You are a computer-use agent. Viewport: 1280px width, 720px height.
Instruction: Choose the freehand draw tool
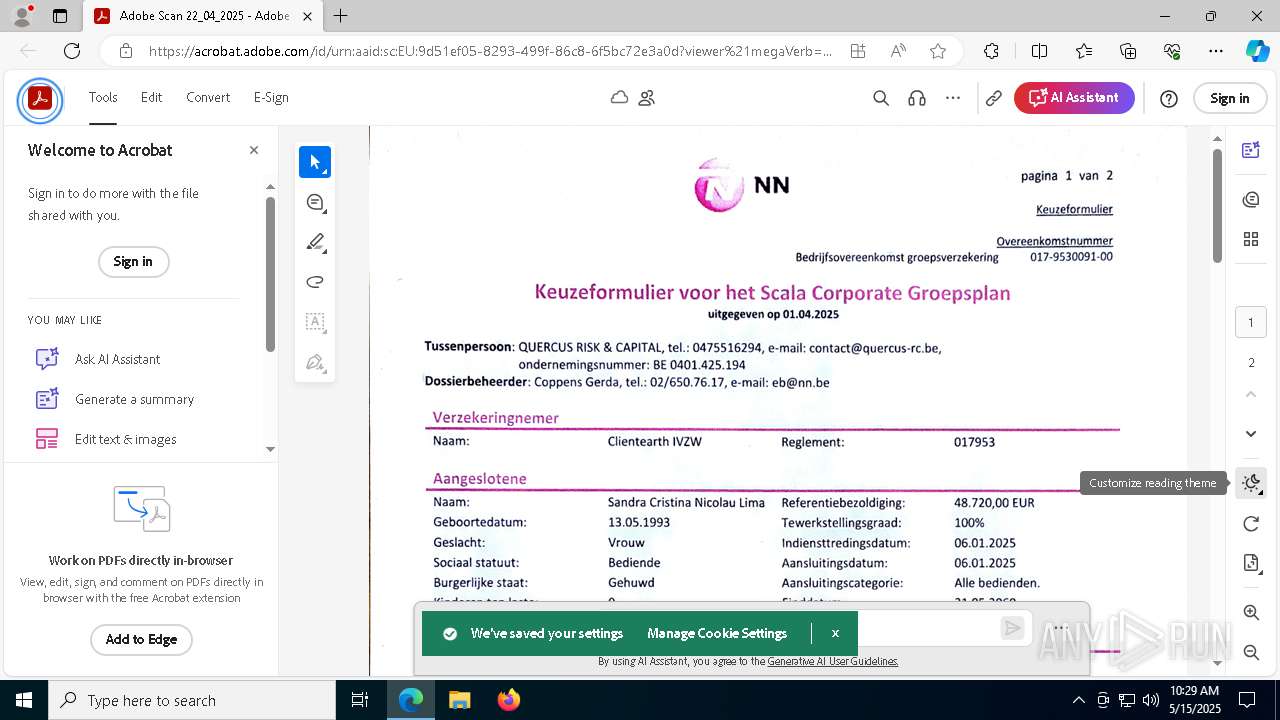point(315,282)
